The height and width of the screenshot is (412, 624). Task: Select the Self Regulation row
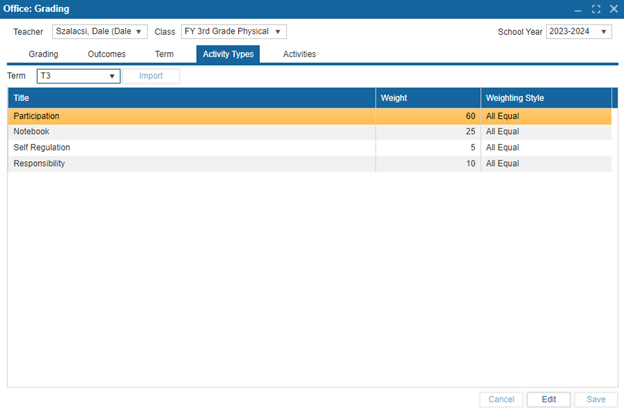[191, 148]
